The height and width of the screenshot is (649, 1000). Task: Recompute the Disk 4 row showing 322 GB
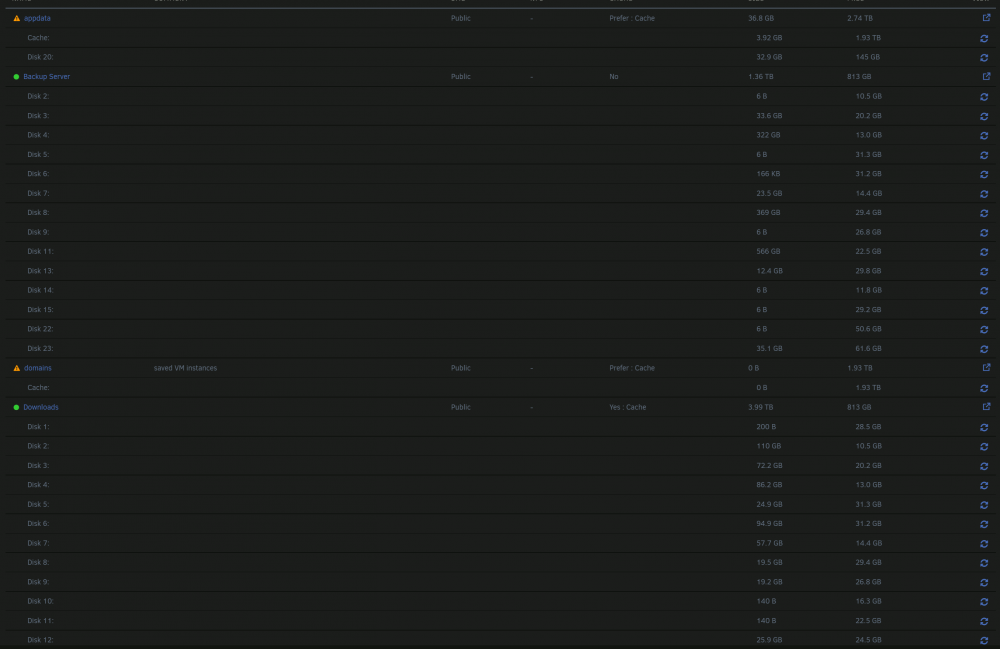point(984,135)
